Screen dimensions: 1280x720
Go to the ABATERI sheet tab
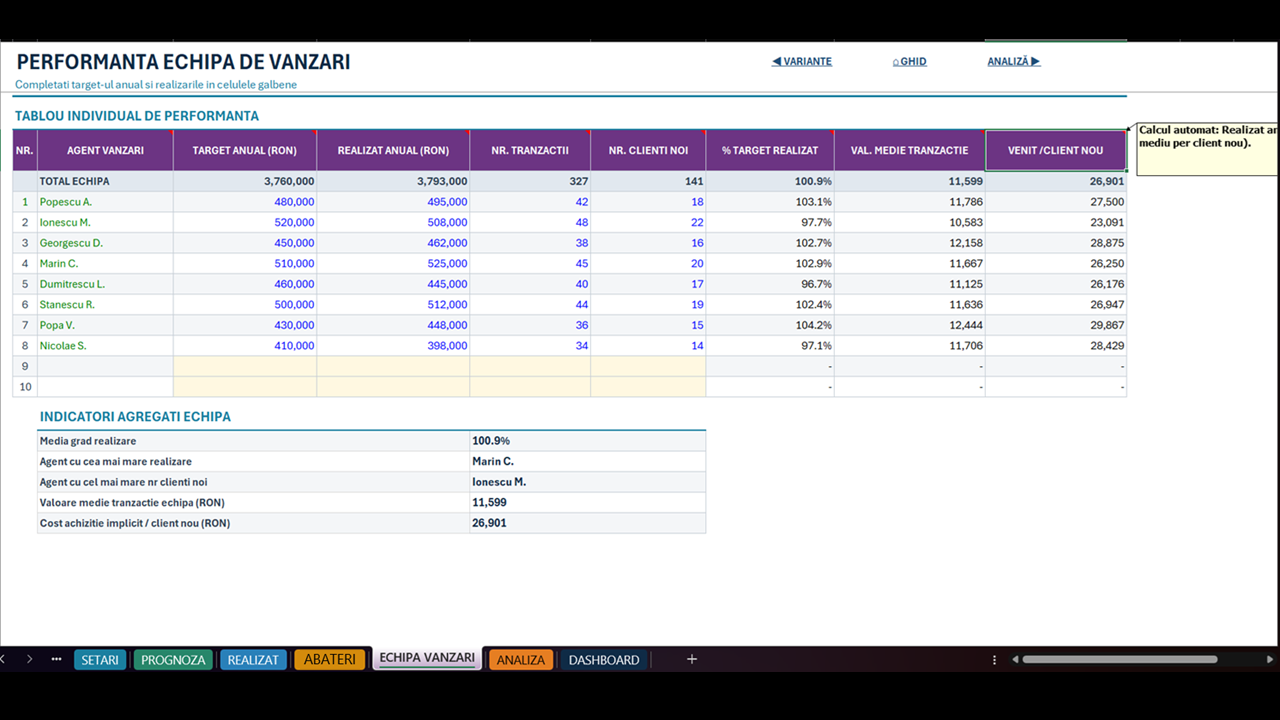[x=330, y=660]
